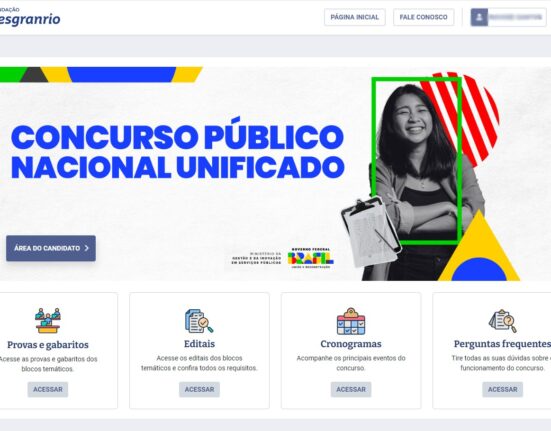
Task: Open the blurred user account dropdown
Action: point(508,17)
